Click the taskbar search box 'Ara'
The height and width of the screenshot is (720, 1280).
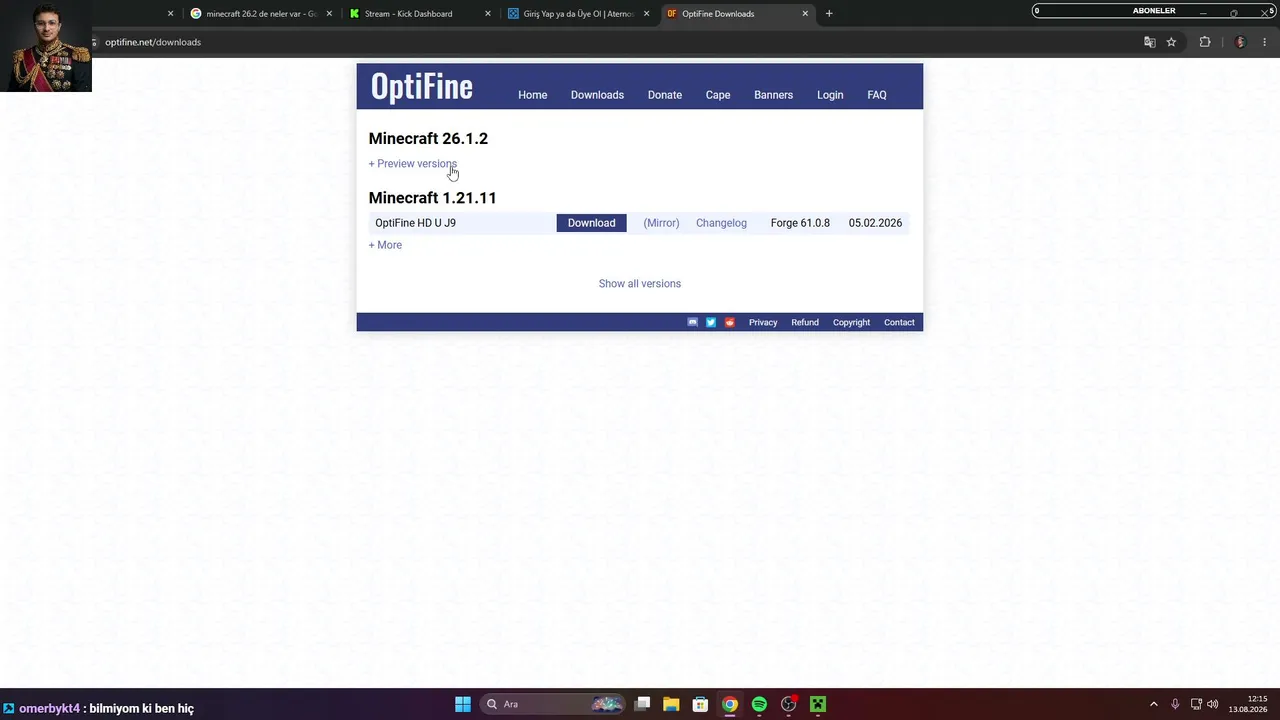point(550,704)
